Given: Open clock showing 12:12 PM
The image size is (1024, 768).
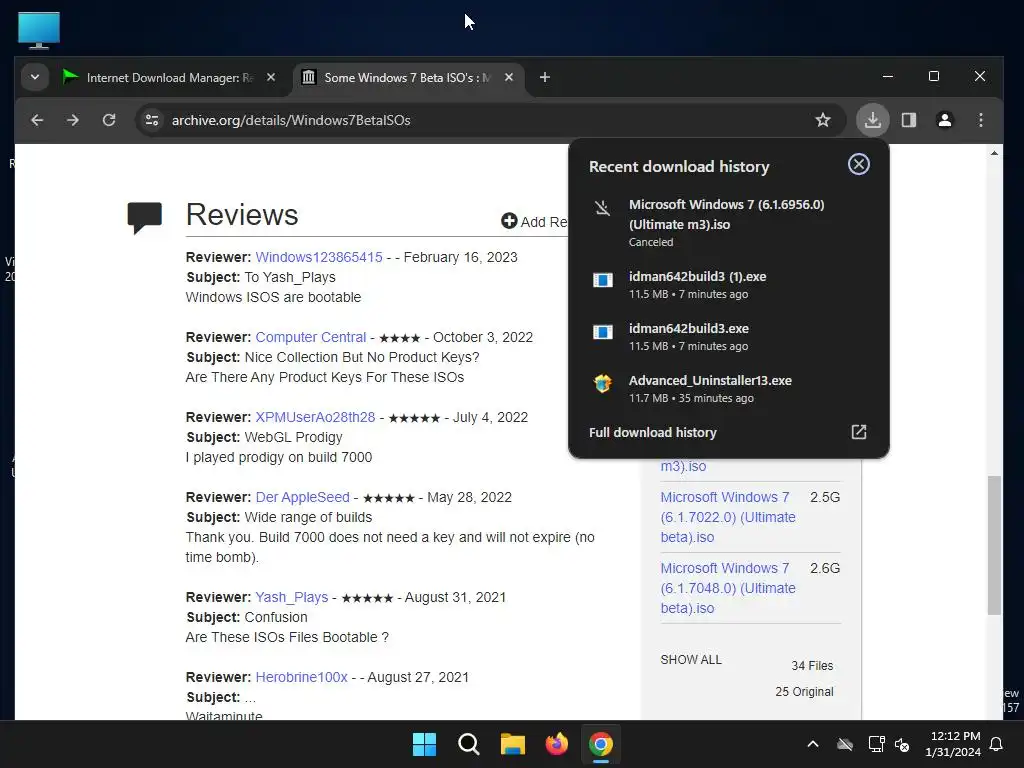Looking at the screenshot, I should click(x=955, y=744).
